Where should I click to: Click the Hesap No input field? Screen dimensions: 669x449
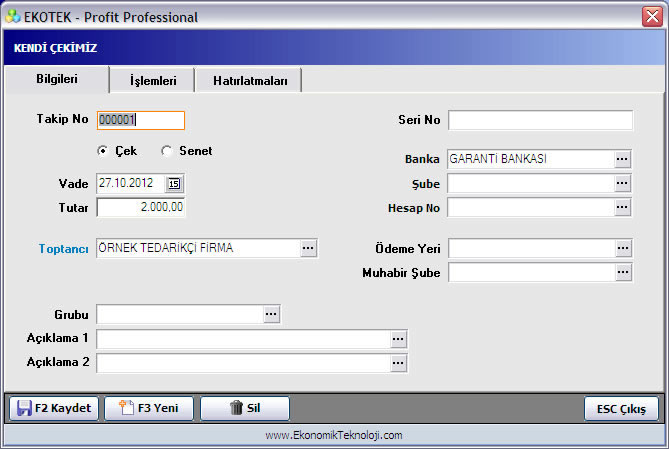531,207
